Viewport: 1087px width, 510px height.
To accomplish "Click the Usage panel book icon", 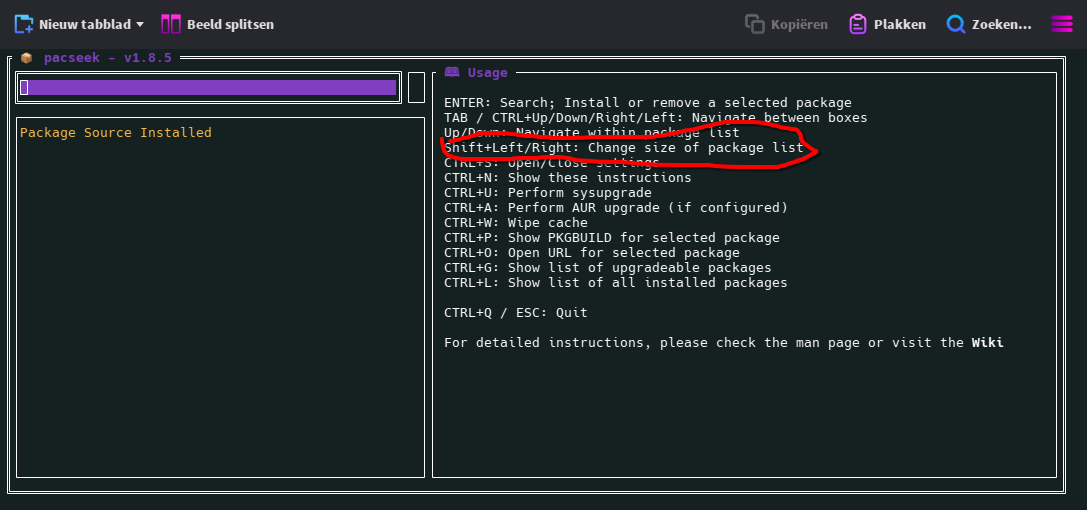I will tap(452, 73).
